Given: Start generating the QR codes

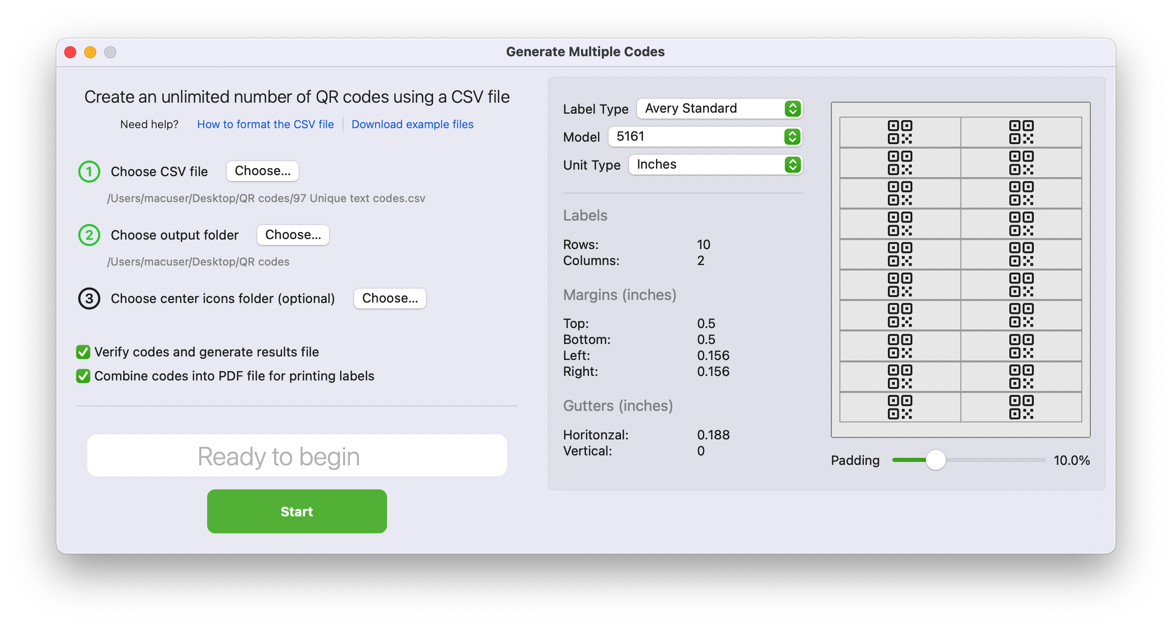Looking at the screenshot, I should point(297,511).
